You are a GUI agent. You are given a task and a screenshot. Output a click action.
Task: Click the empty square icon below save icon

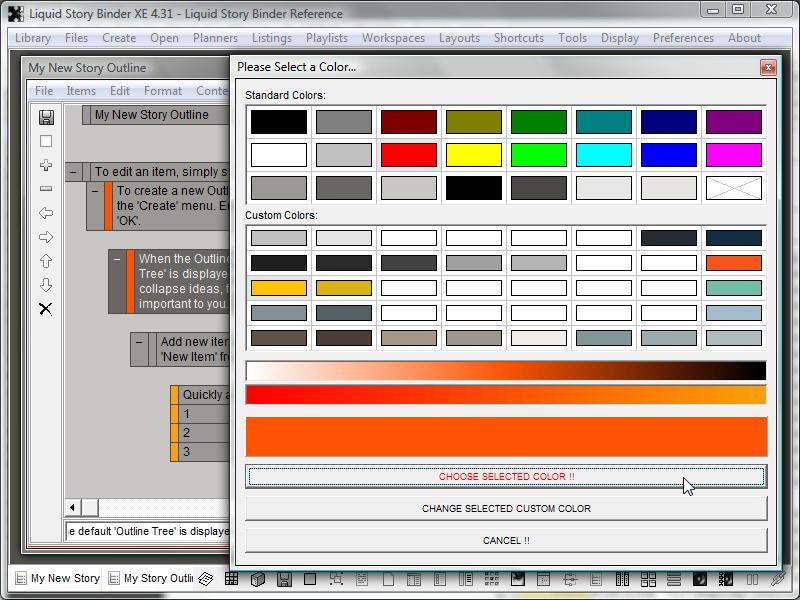pyautogui.click(x=46, y=141)
